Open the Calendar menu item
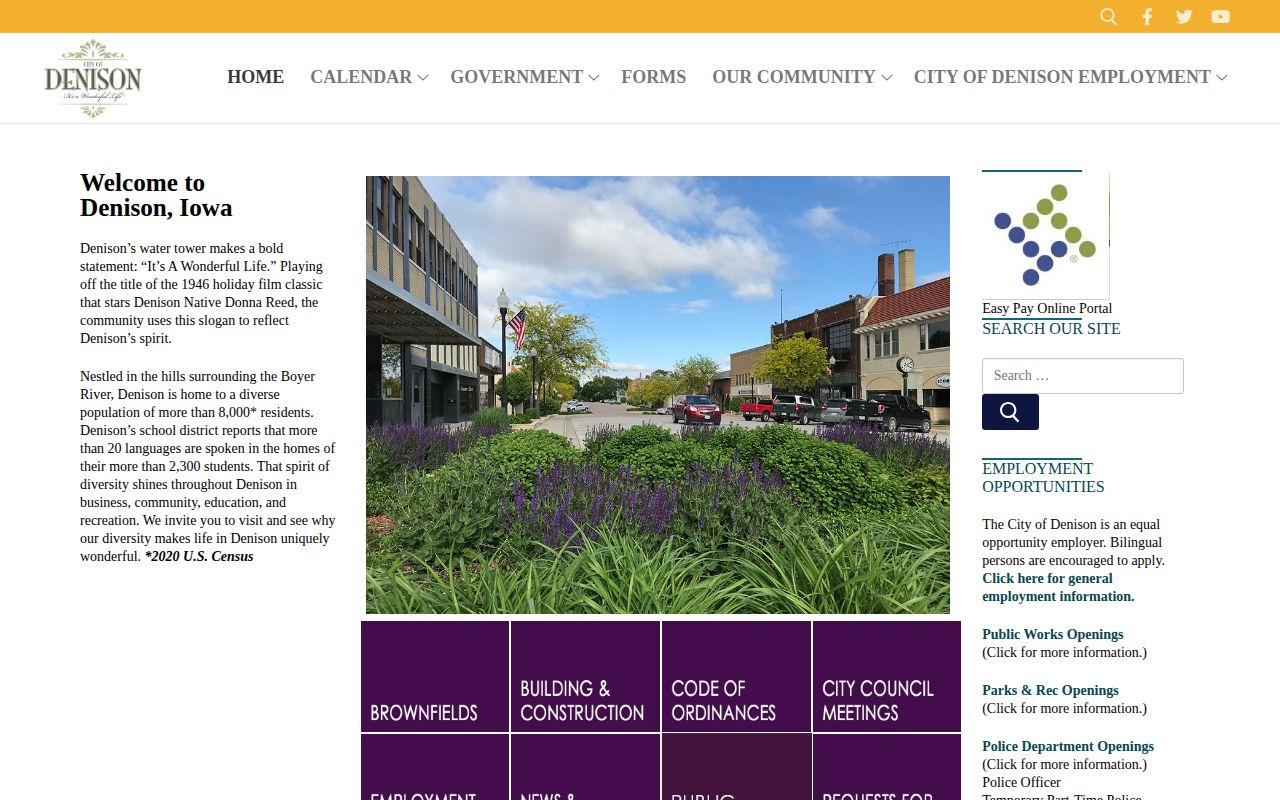The image size is (1280, 800). [x=361, y=77]
